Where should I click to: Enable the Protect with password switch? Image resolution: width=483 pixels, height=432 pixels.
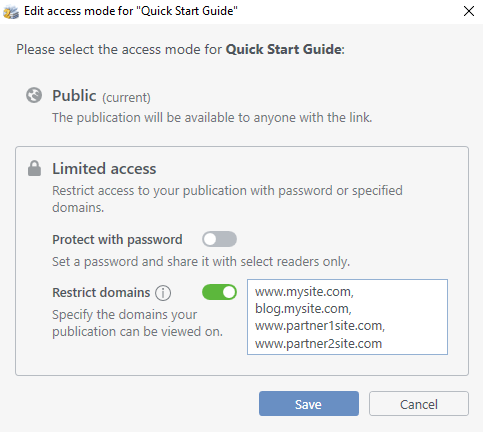[x=219, y=239]
